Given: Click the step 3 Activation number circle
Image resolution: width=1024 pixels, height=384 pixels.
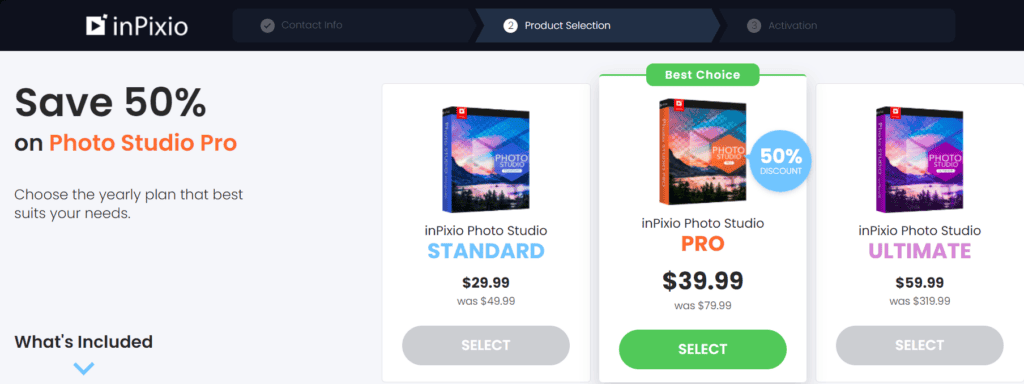Looking at the screenshot, I should 754,25.
